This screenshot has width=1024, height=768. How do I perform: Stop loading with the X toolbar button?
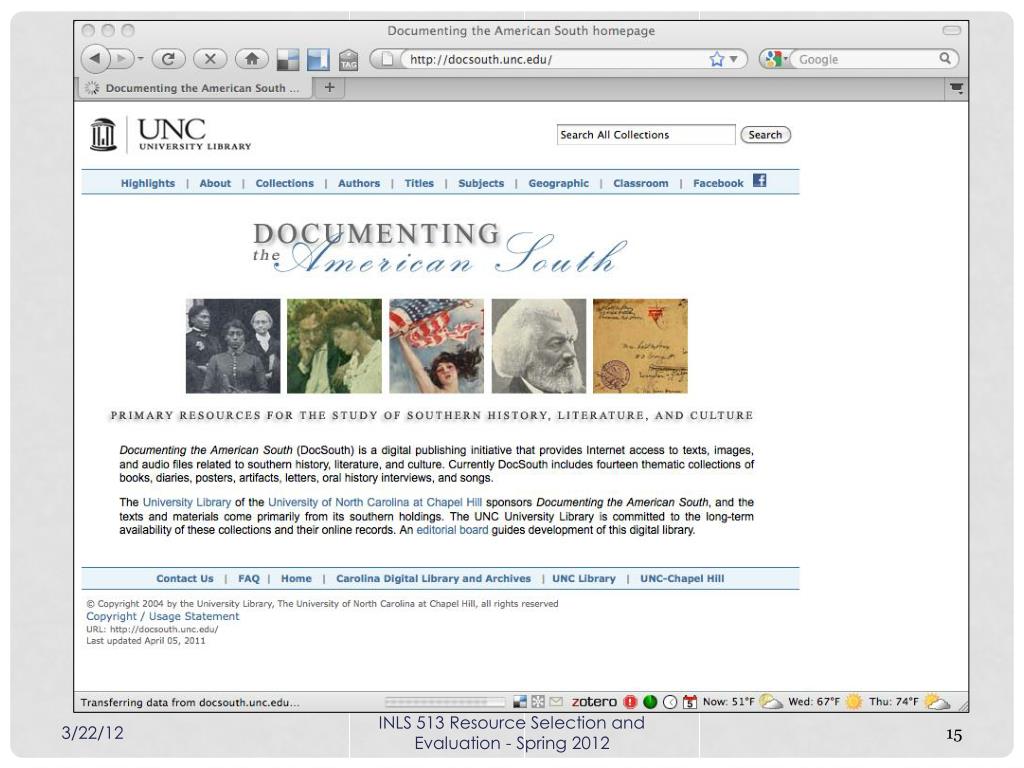pos(210,59)
